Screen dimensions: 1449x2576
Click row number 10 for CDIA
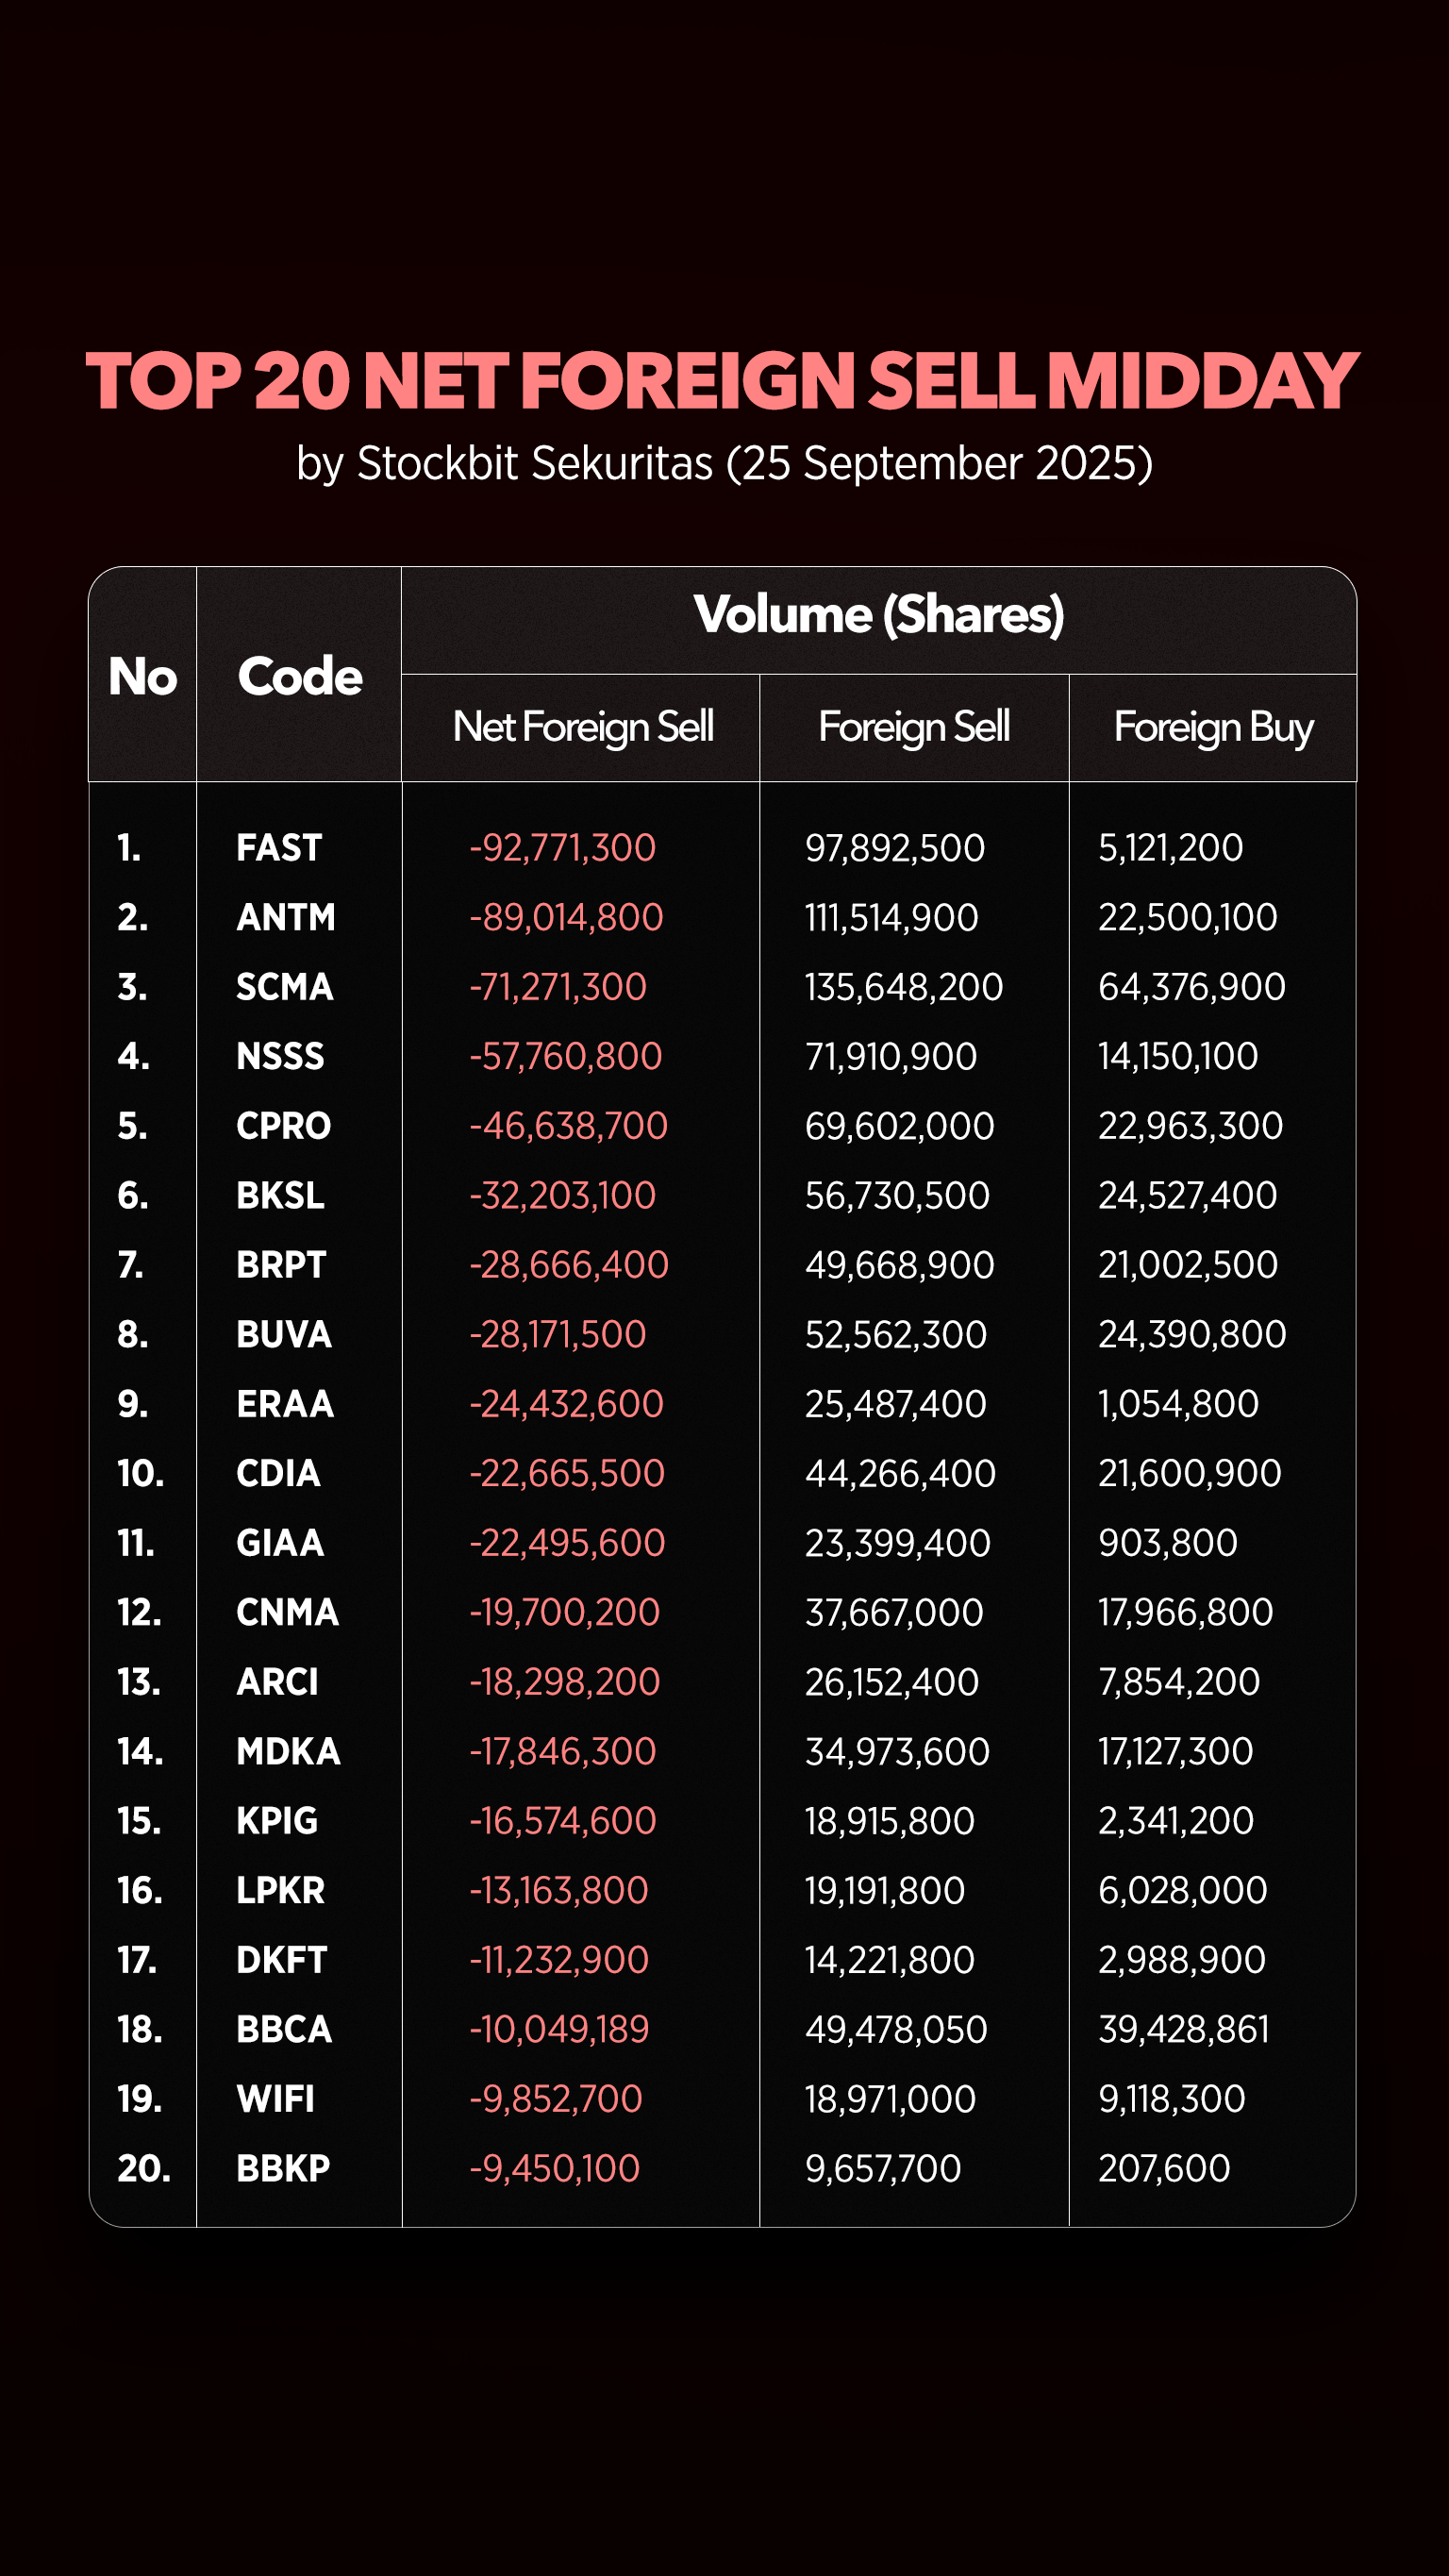[x=141, y=1473]
